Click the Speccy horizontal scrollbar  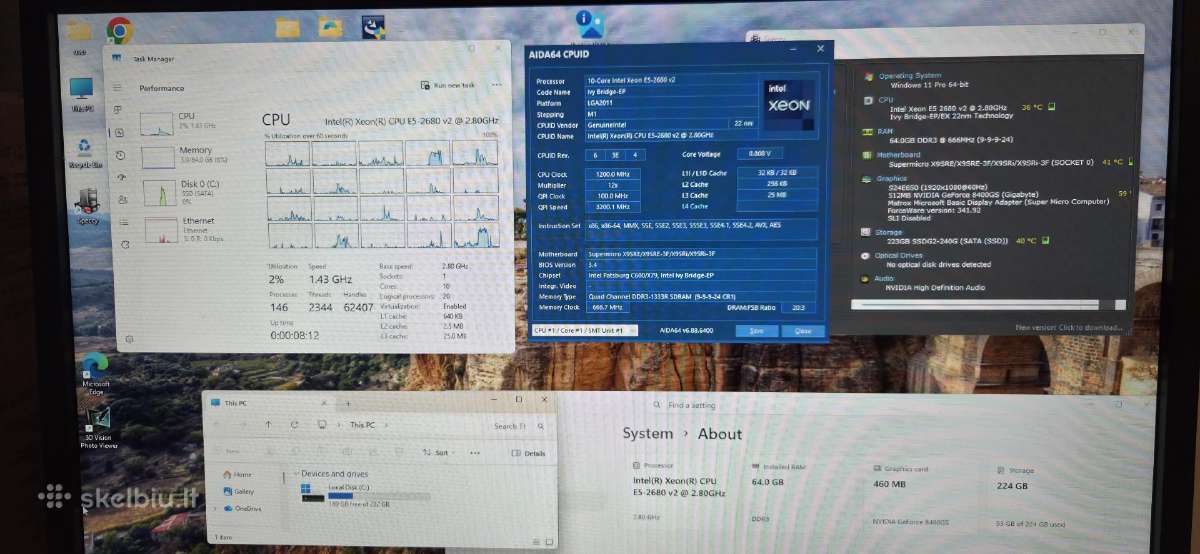988,304
